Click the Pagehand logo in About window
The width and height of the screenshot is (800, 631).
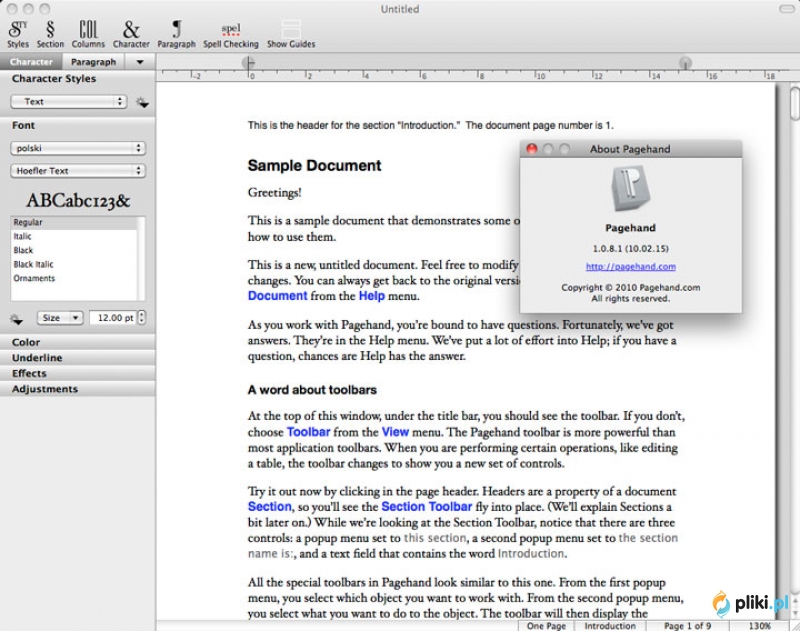click(630, 188)
